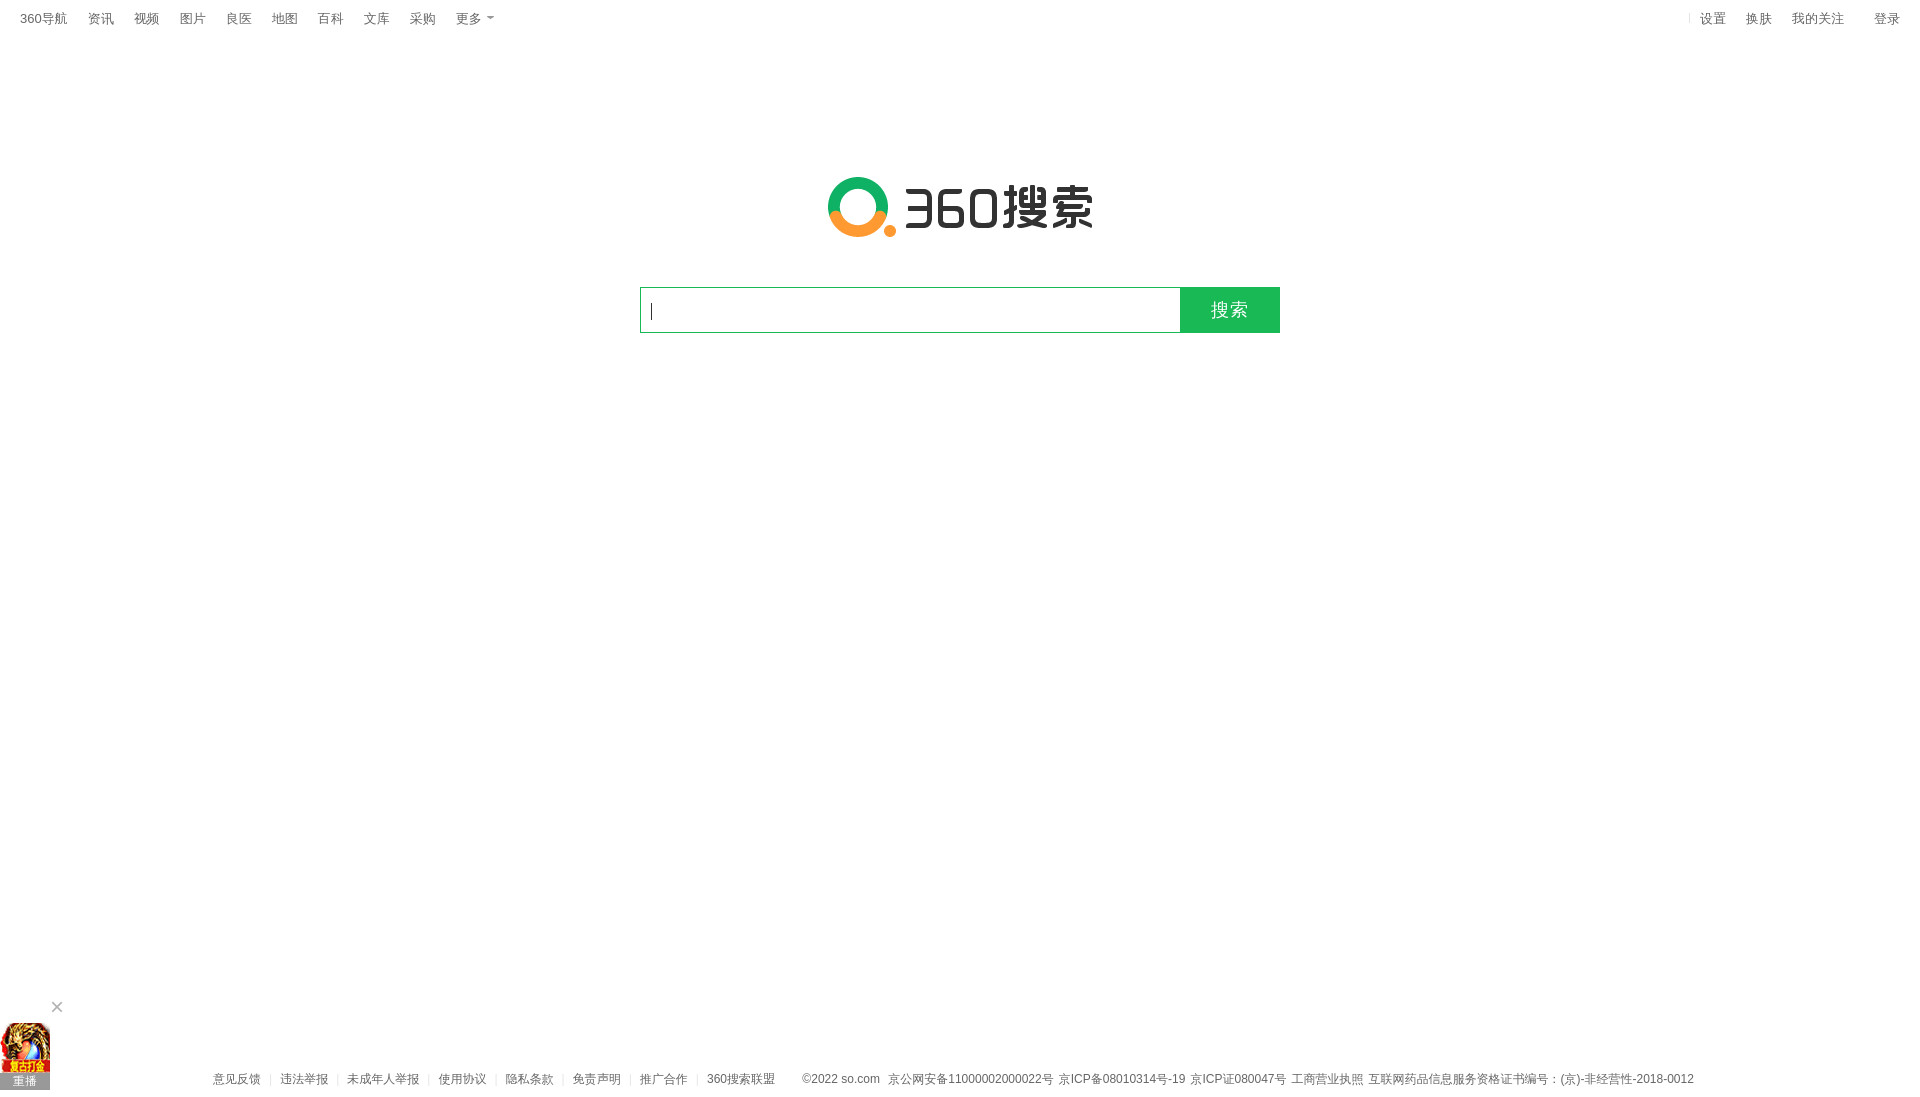The width and height of the screenshot is (1920, 1097).
Task: Click the ©2022 so.com text
Action: point(841,1080)
